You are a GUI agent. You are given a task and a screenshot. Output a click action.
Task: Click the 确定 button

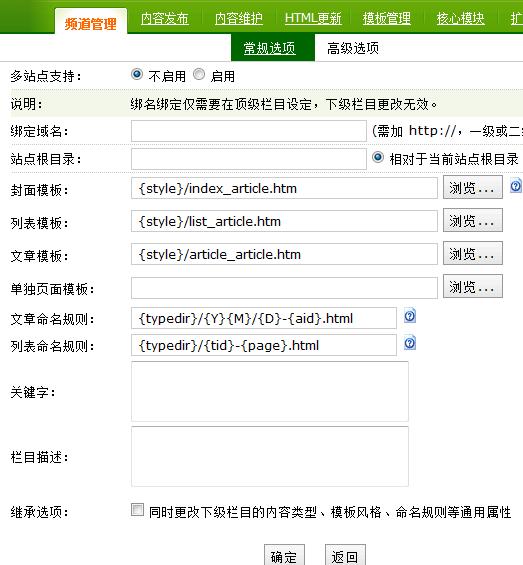tap(284, 556)
